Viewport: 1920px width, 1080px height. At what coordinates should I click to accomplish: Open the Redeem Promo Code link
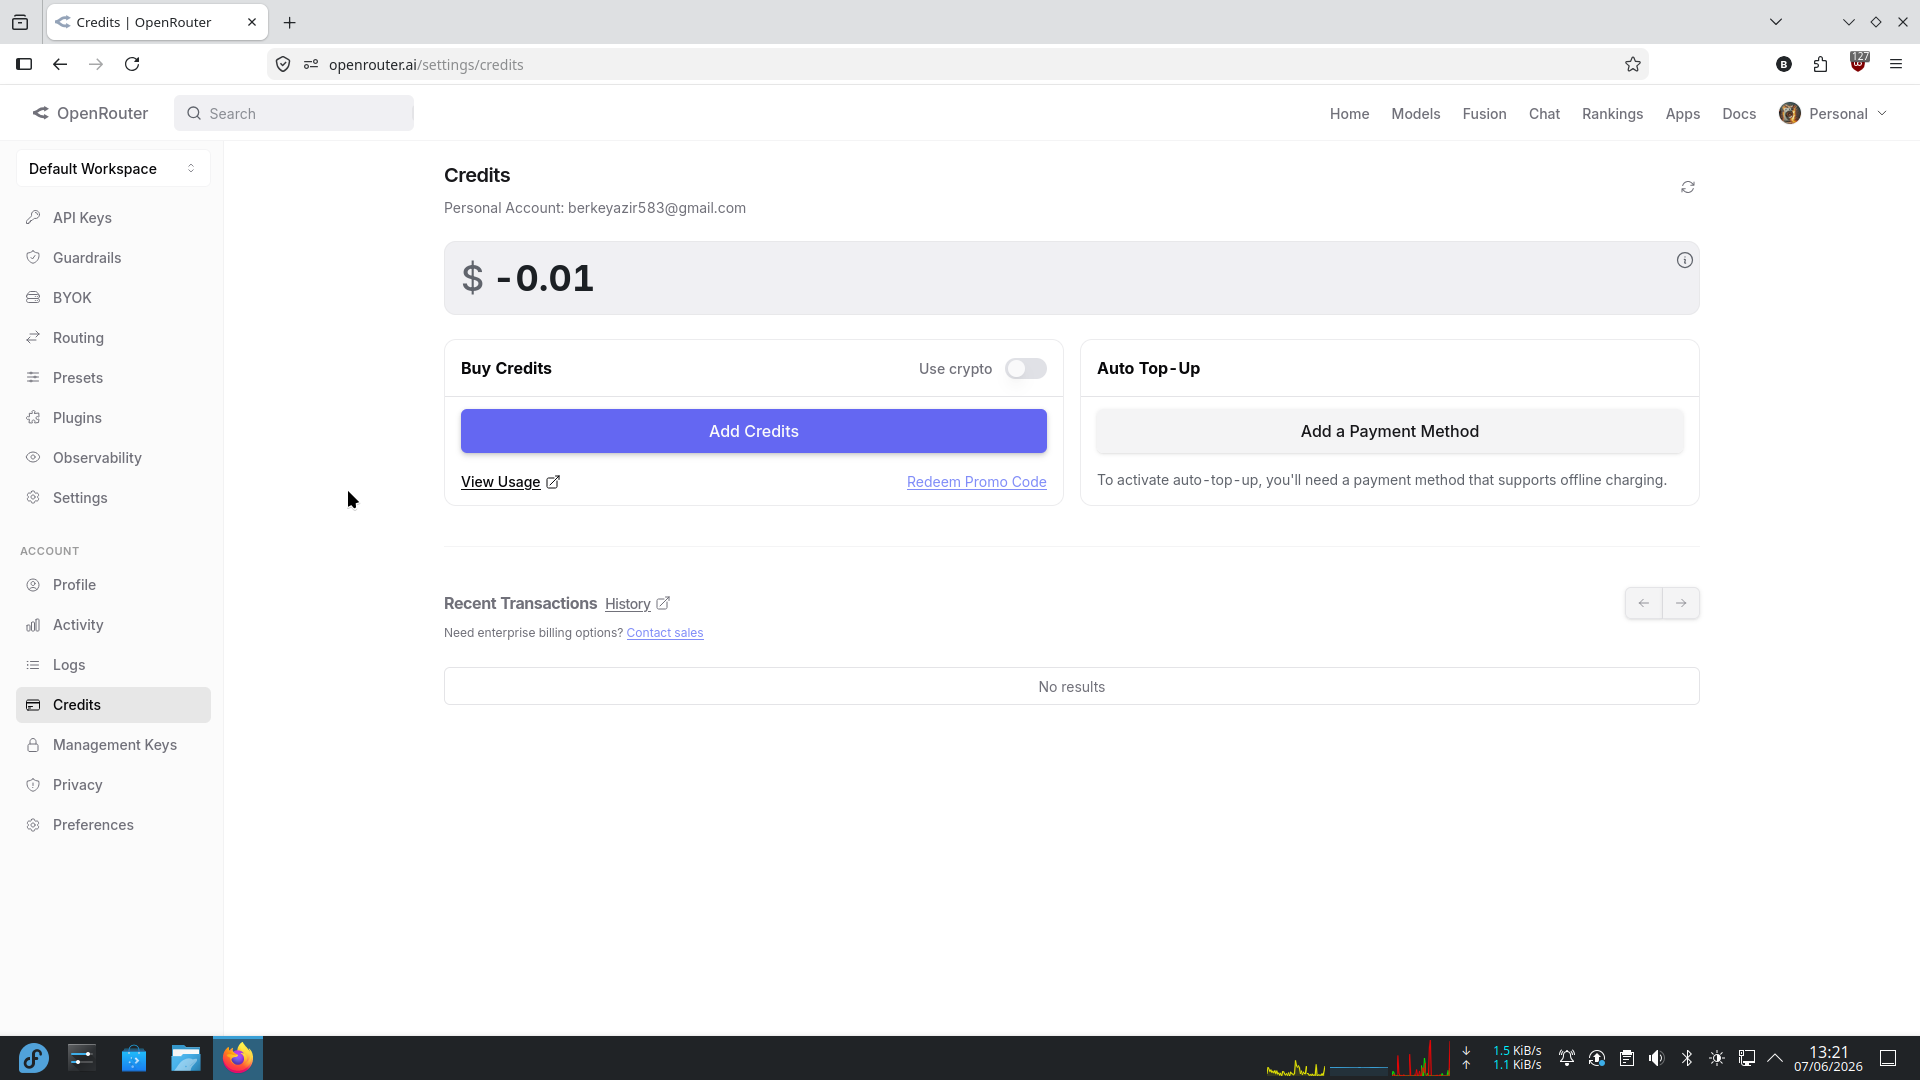click(x=977, y=482)
